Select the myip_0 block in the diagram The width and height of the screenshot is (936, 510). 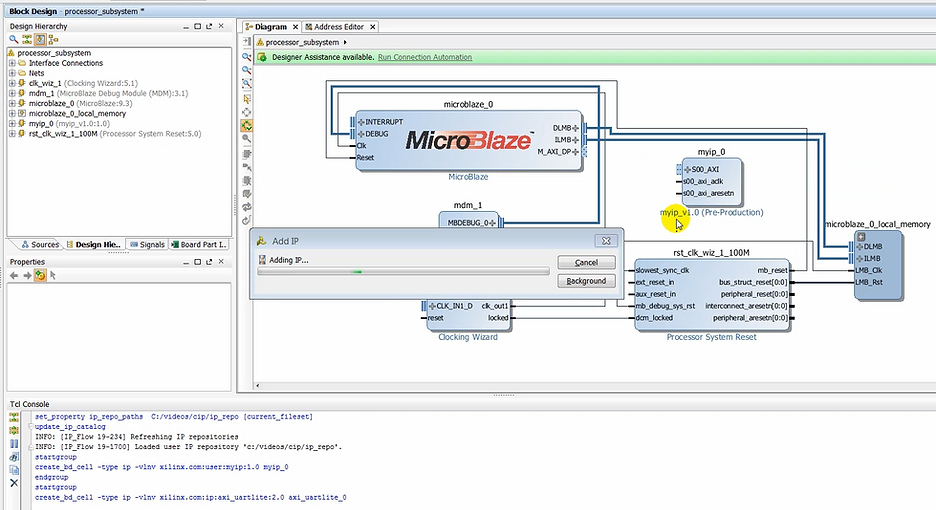(710, 181)
